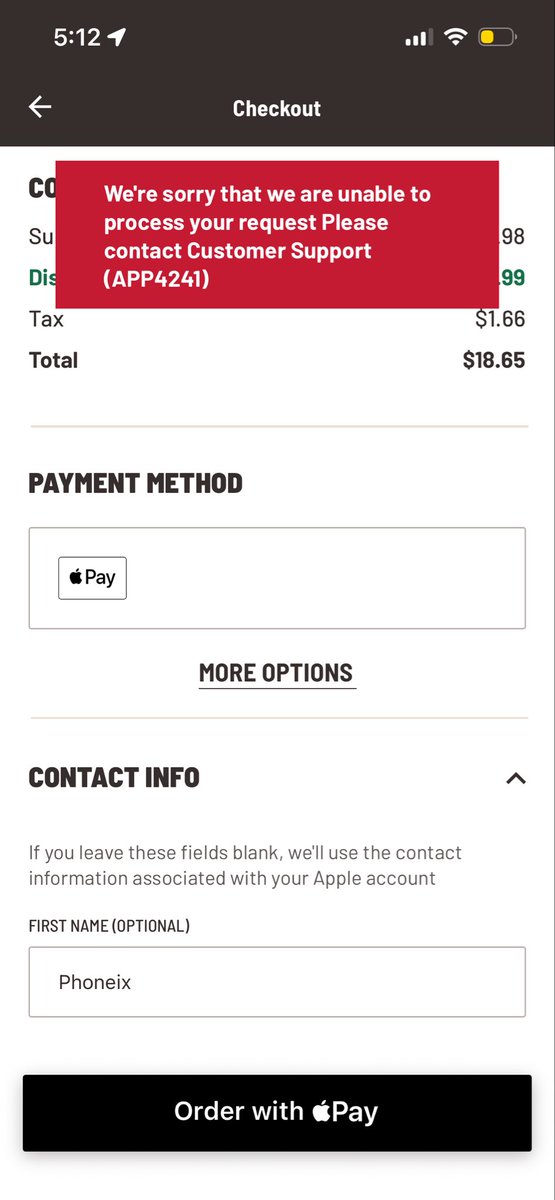Tap the Apple Pay logo badge
Screen dimensions: 555x1200
[92, 578]
